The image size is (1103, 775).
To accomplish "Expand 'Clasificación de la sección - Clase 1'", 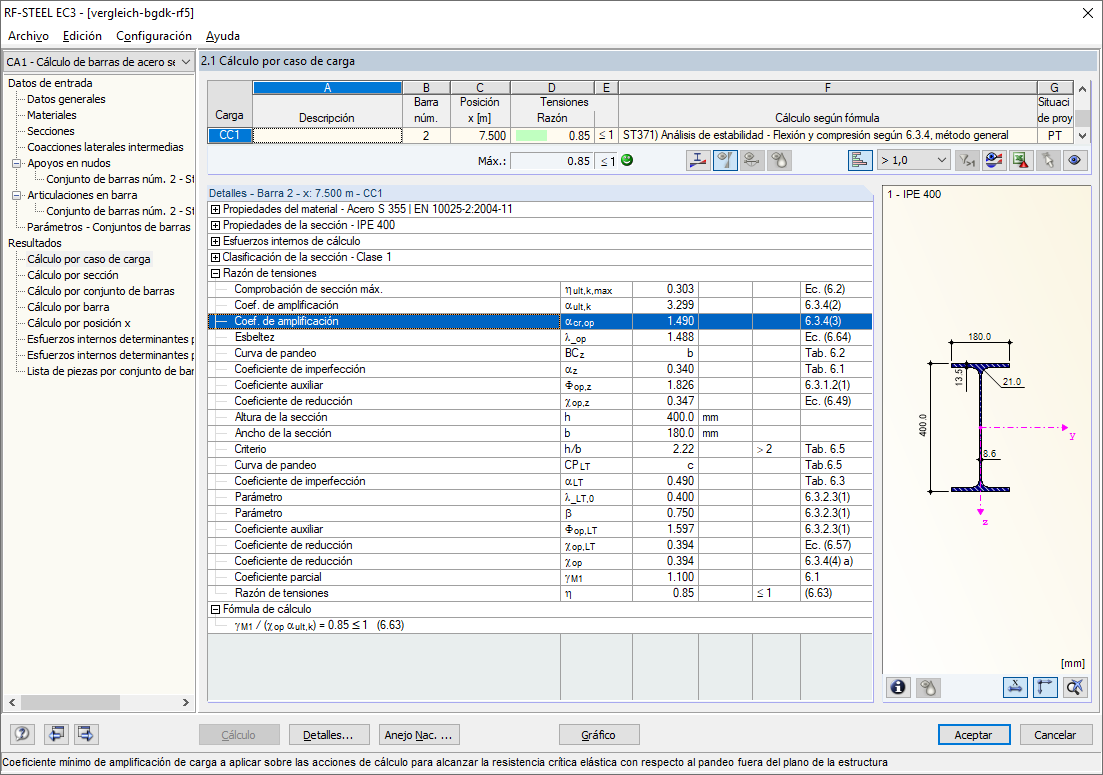I will (x=216, y=257).
